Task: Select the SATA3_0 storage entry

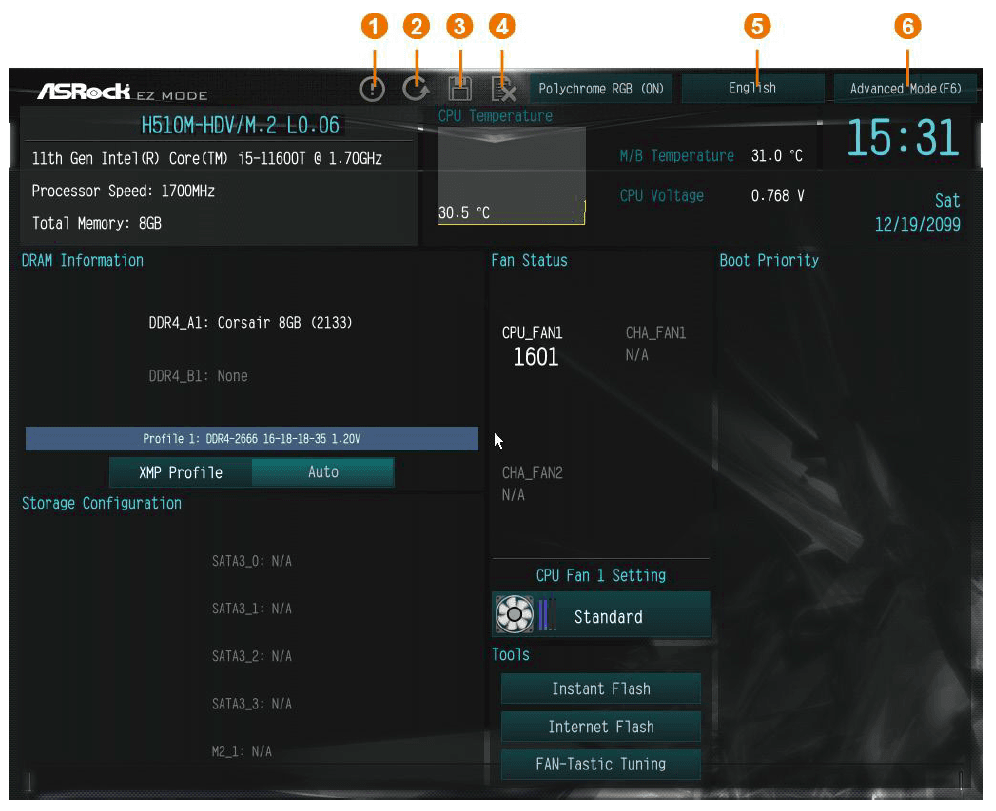Action: (x=252, y=561)
